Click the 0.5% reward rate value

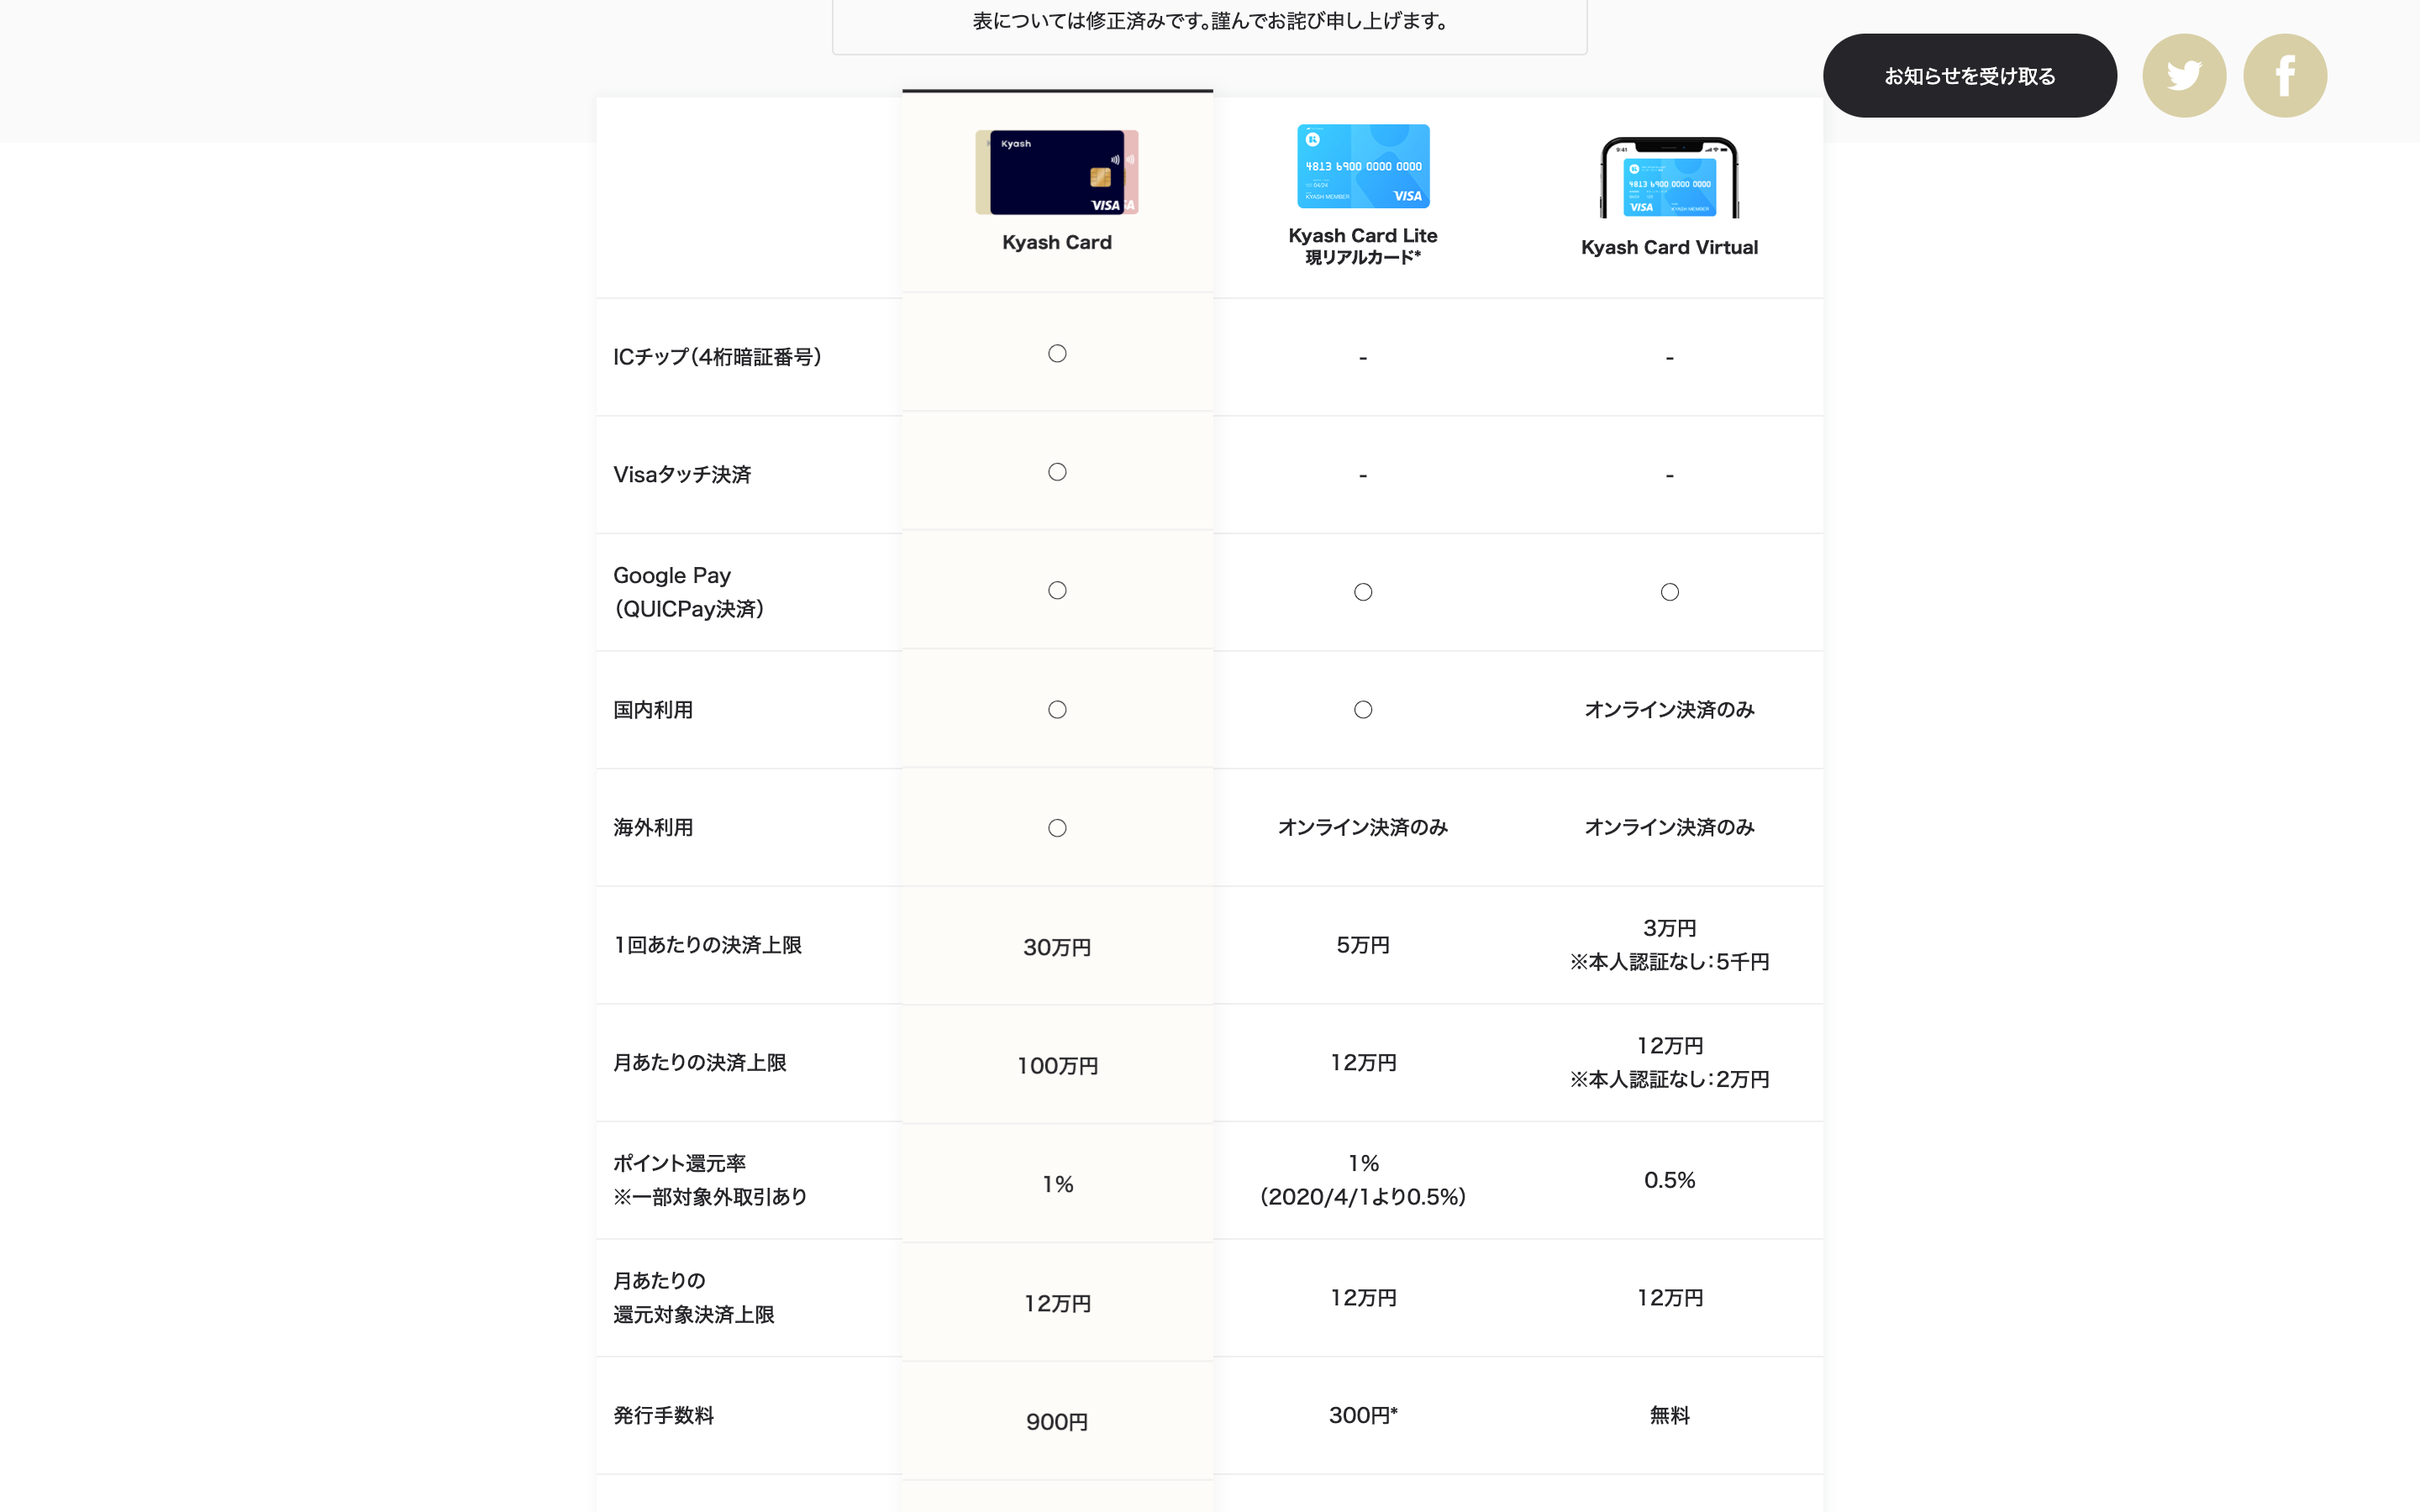1669,1181
